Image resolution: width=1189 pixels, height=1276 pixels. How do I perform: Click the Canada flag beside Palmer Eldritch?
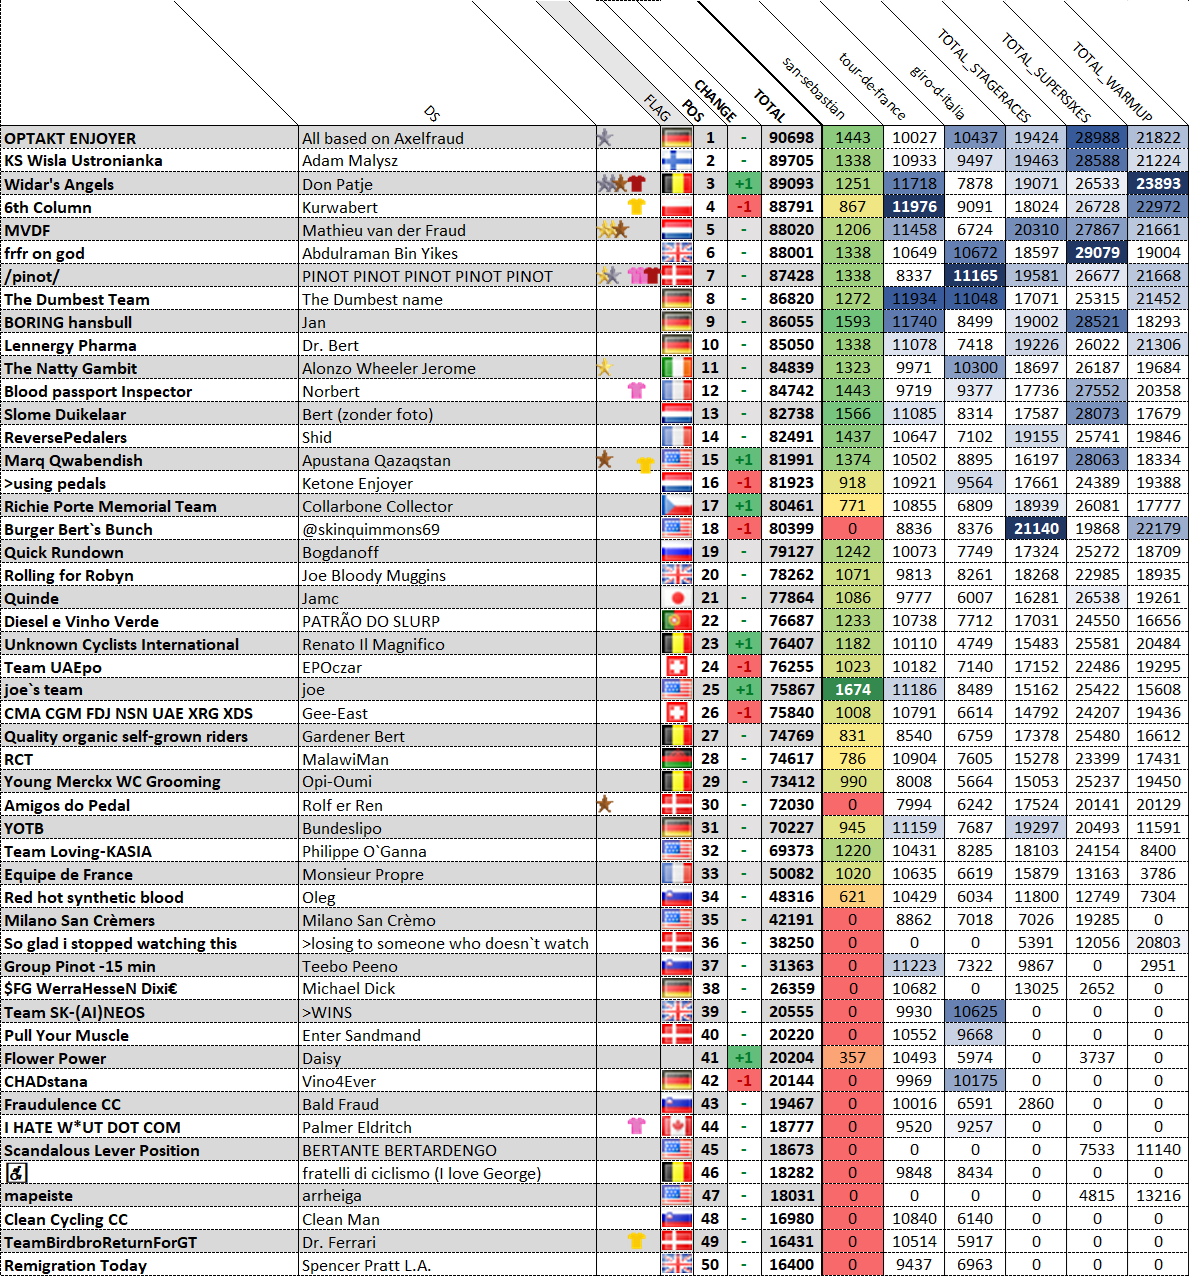(677, 1126)
